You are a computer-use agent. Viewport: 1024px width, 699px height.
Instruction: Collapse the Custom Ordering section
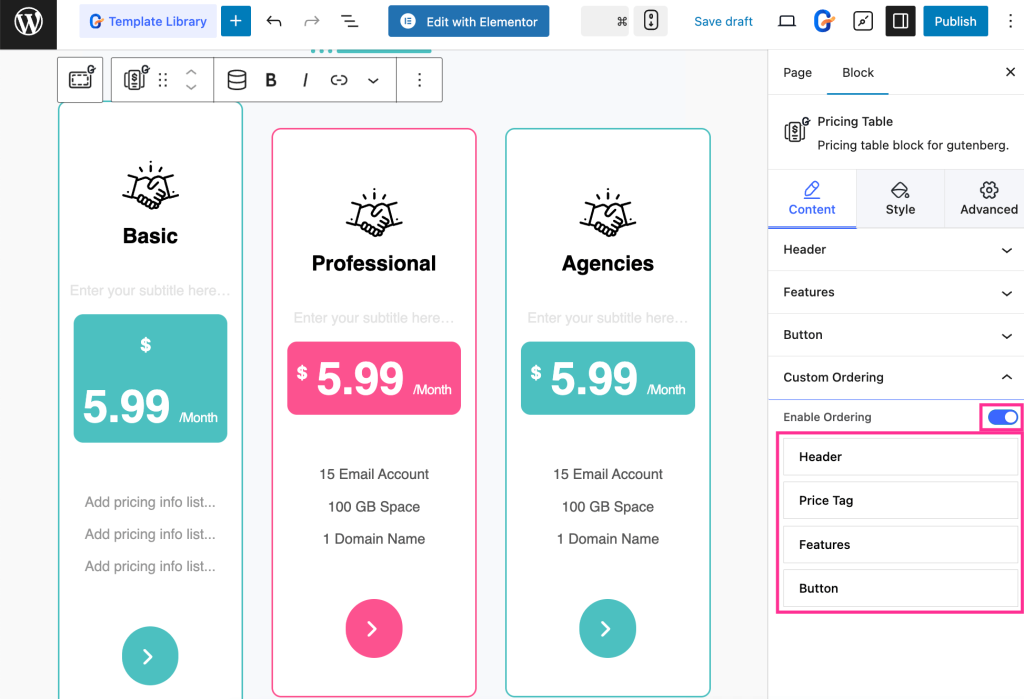pyautogui.click(x=896, y=377)
